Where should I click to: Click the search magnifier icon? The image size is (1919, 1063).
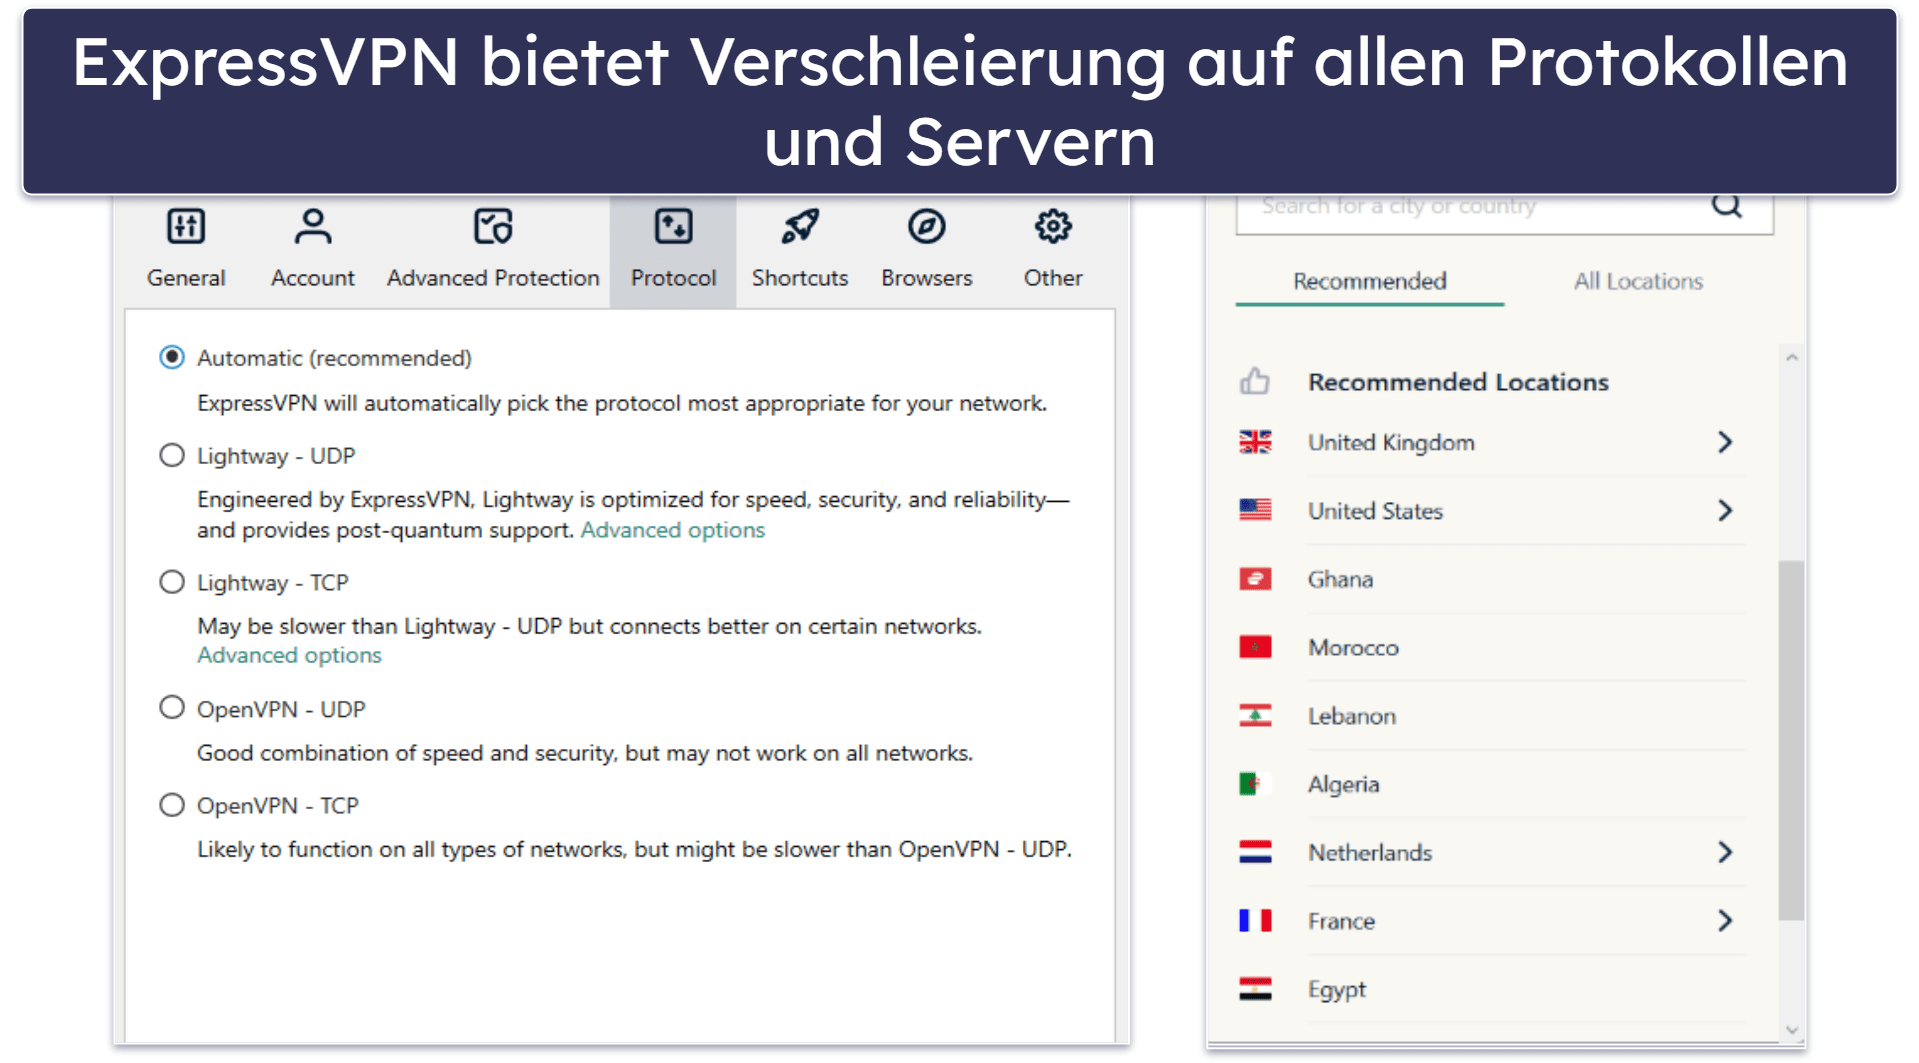click(1727, 206)
